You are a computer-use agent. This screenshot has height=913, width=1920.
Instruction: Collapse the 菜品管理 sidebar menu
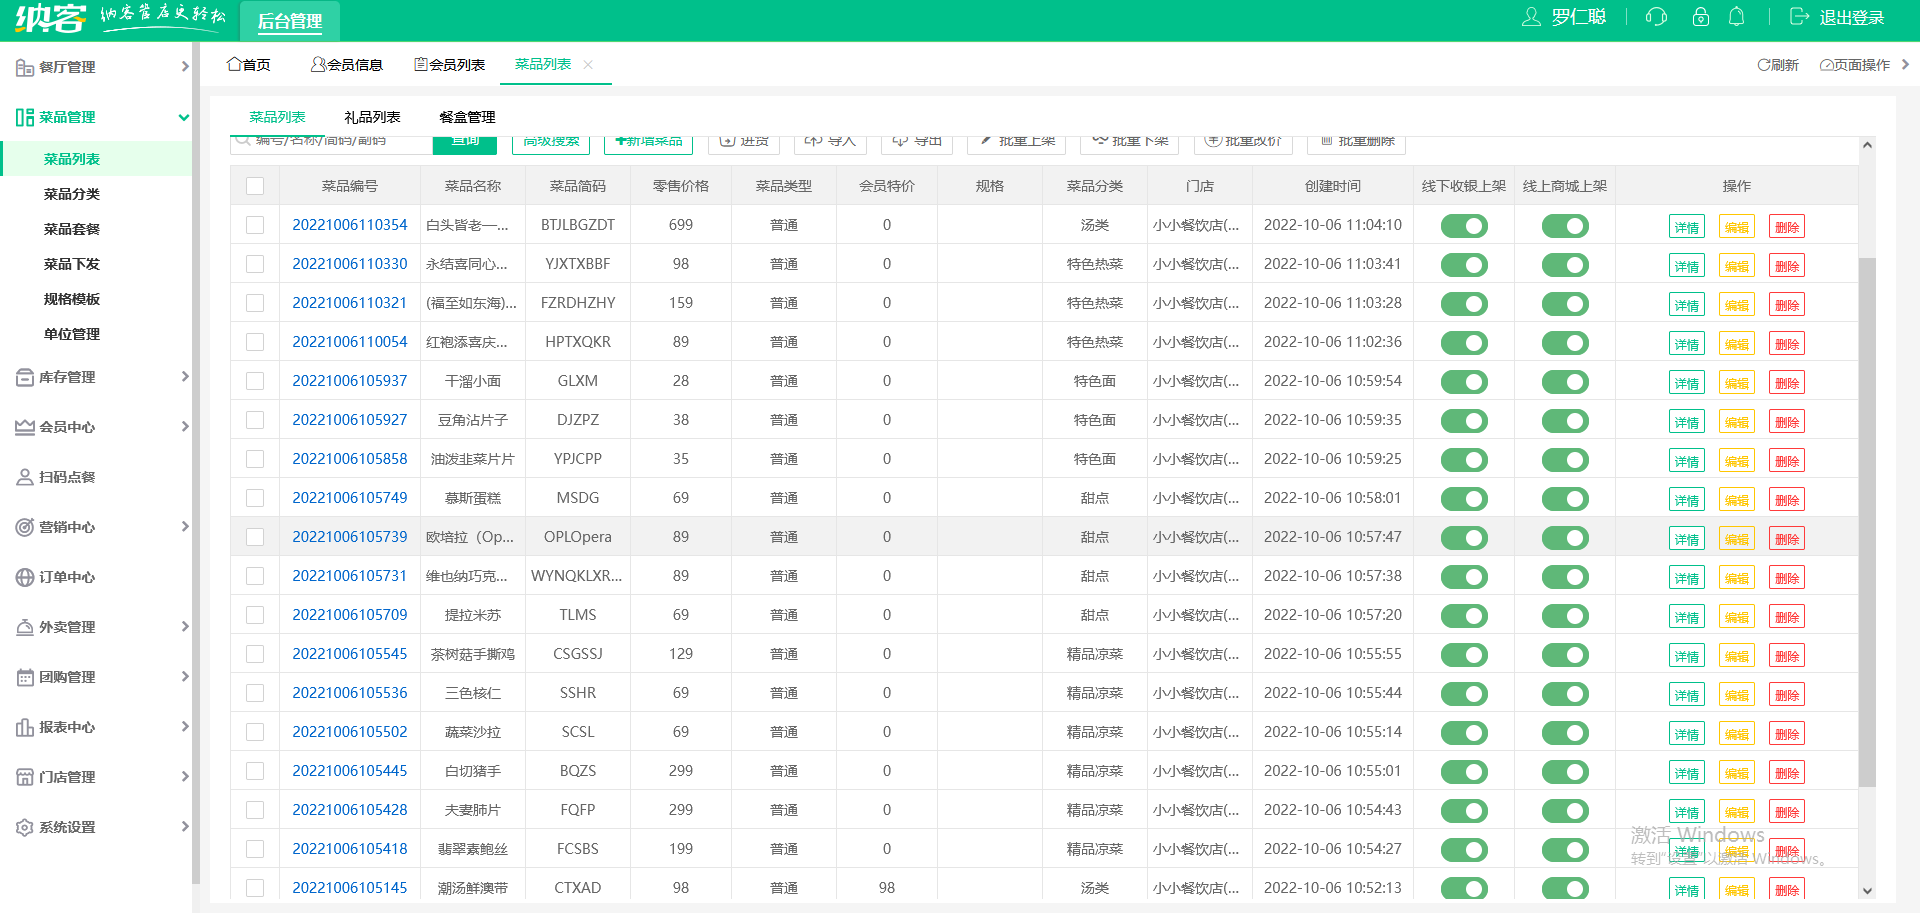coord(100,117)
